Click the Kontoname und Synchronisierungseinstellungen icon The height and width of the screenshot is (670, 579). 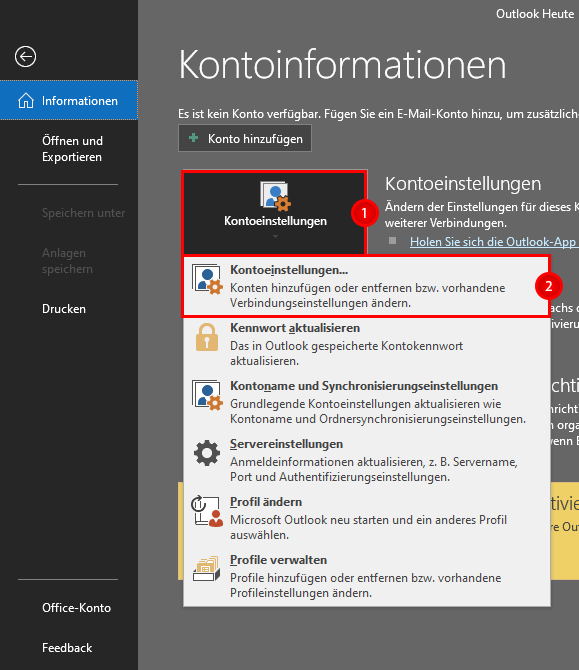coord(207,395)
